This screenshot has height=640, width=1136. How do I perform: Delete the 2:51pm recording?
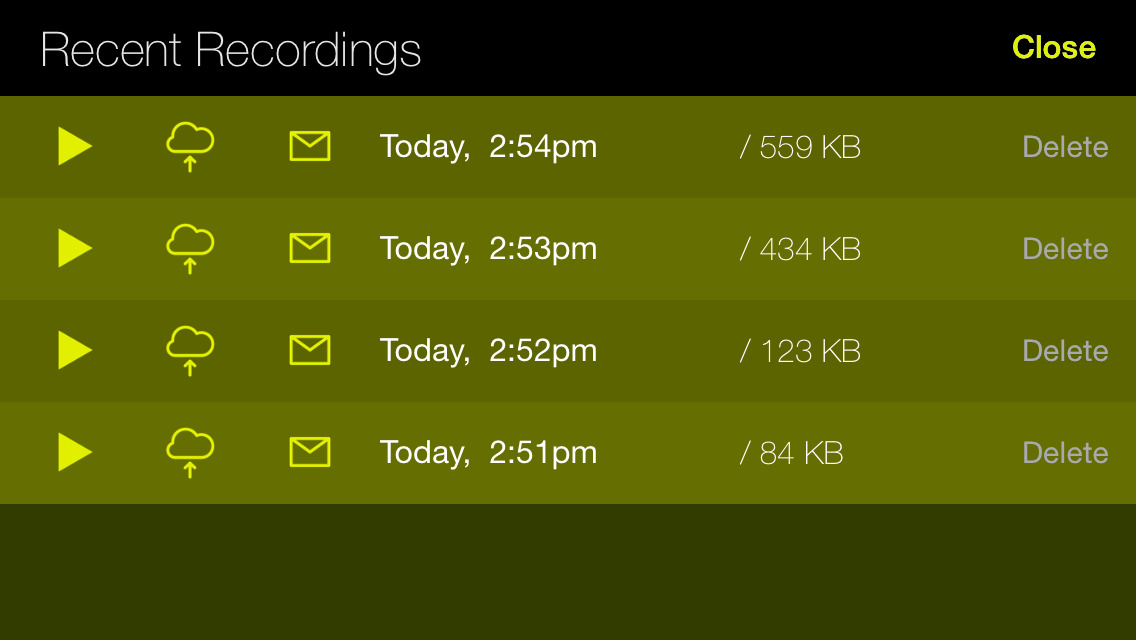(1065, 453)
